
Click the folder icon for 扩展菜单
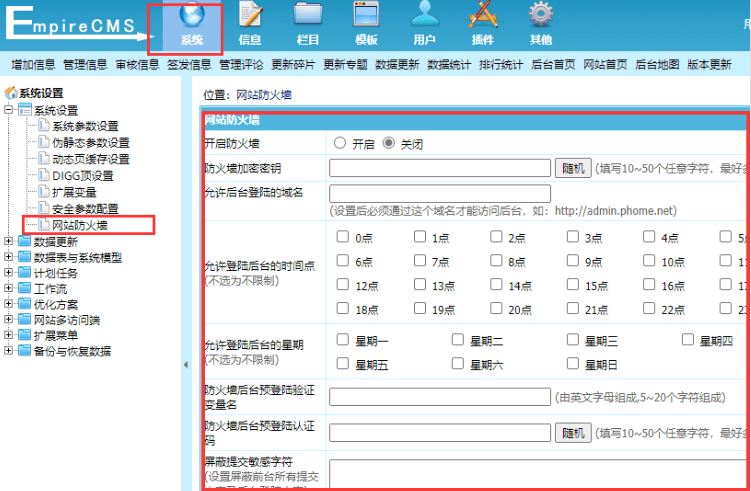[24, 335]
